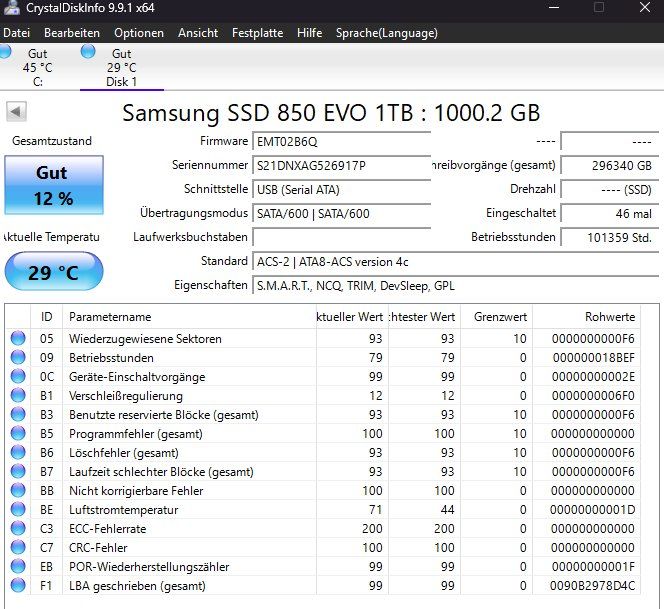The width and height of the screenshot is (664, 609).
Task: Click the Samsung SSD 850 EVO 1TB title
Action: pos(331,113)
